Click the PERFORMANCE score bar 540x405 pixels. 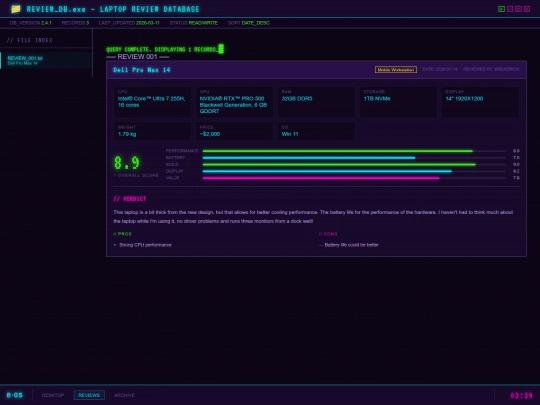354,151
